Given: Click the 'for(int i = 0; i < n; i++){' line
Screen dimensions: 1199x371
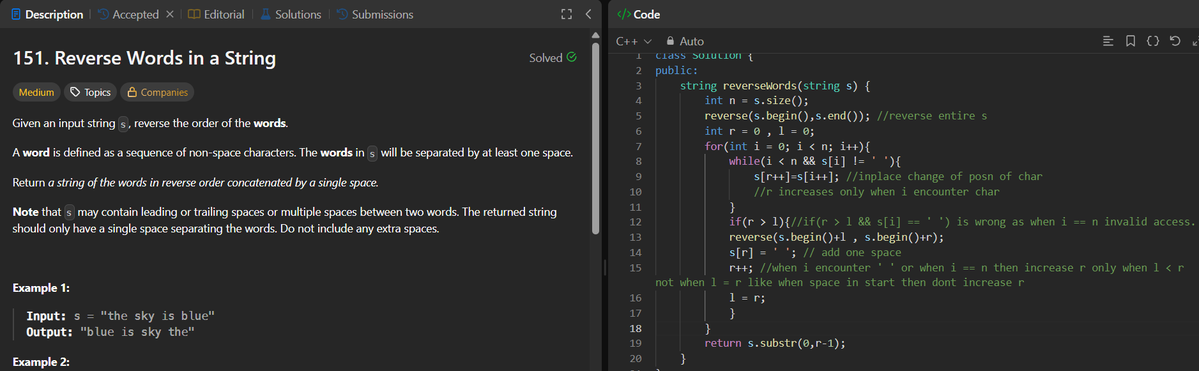Looking at the screenshot, I should (788, 146).
